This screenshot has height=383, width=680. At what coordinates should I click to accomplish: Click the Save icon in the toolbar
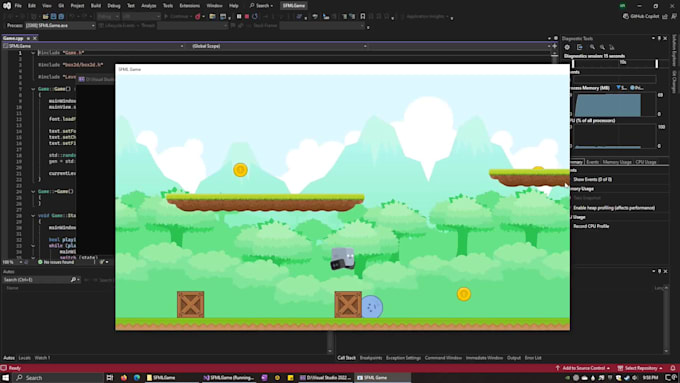coord(53,16)
